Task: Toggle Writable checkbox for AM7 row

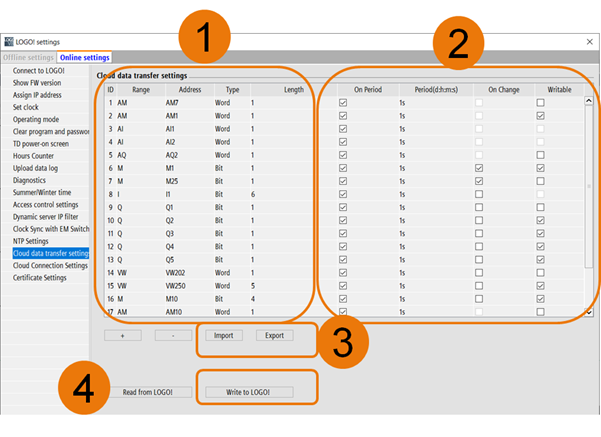Action: tap(540, 103)
